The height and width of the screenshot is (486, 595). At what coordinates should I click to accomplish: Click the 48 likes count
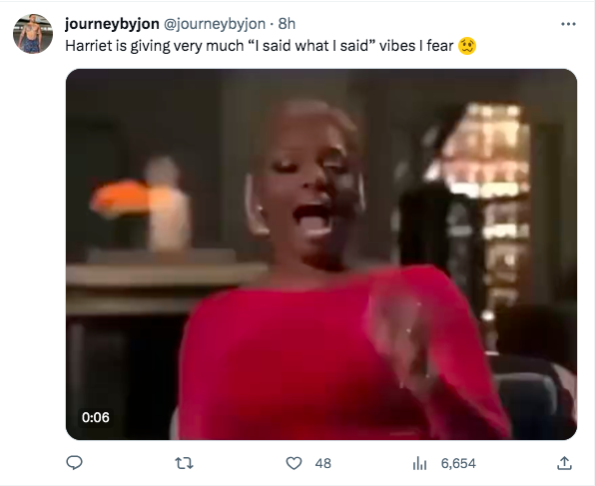(323, 463)
